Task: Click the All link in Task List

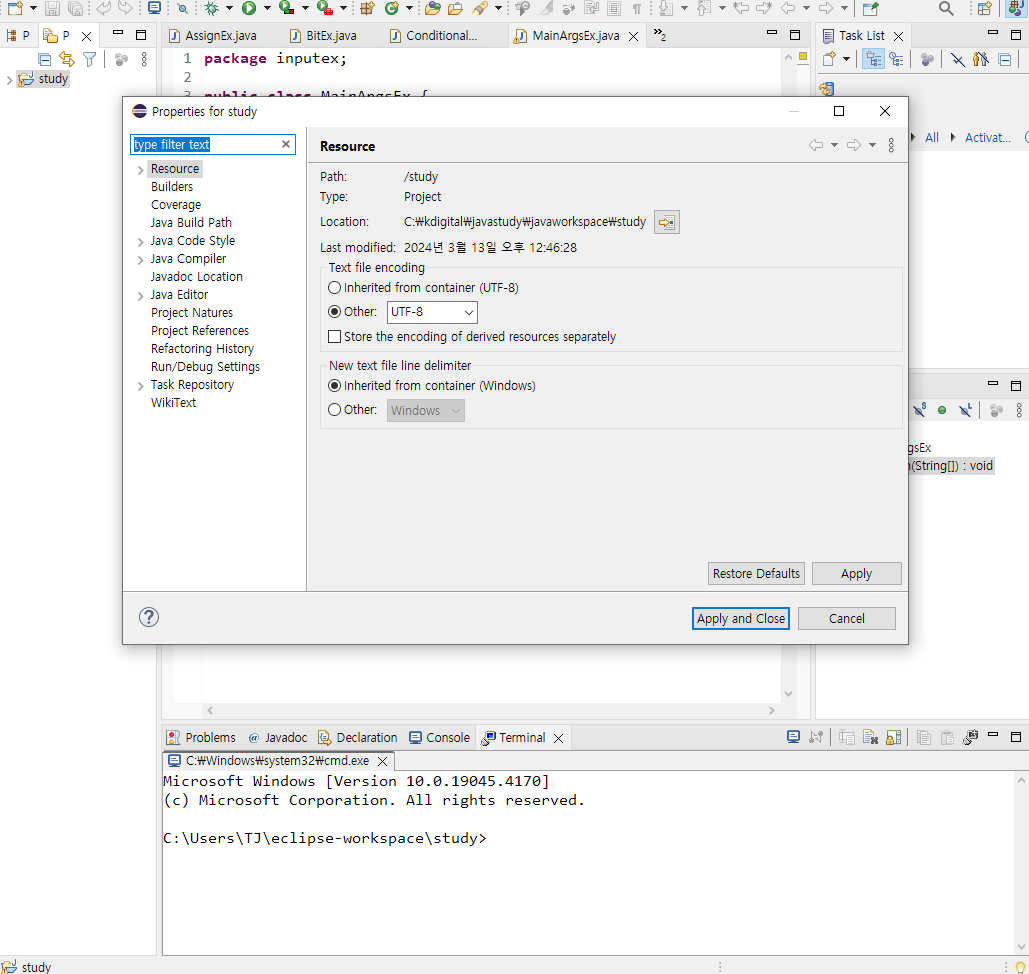Action: [x=931, y=137]
